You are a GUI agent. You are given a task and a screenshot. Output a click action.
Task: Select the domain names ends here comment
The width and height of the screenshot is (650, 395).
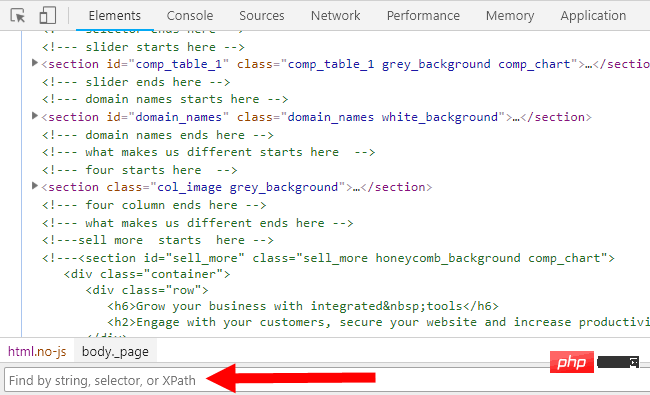coord(158,135)
